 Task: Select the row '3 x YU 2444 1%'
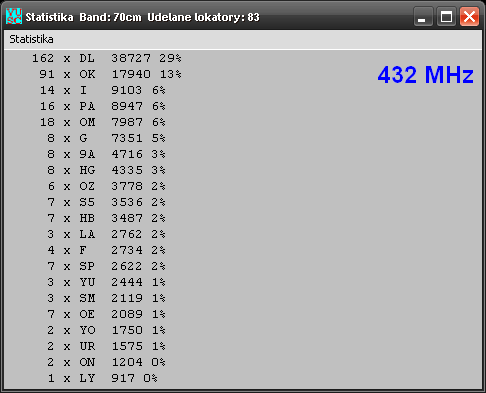[x=106, y=282]
